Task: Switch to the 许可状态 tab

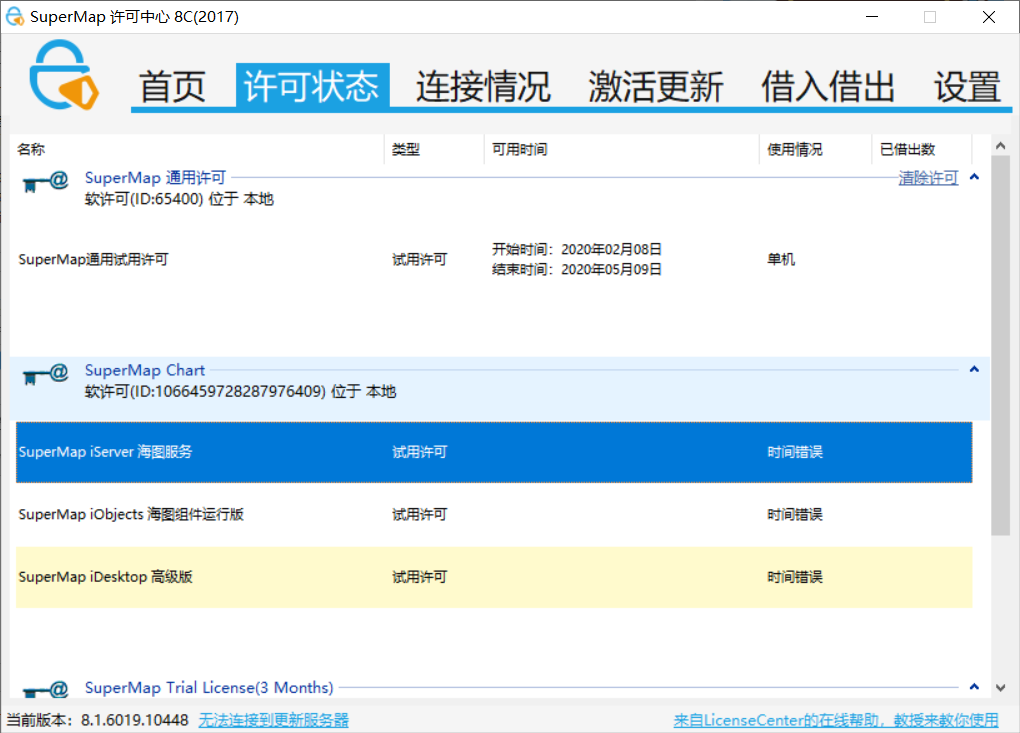Action: (312, 85)
